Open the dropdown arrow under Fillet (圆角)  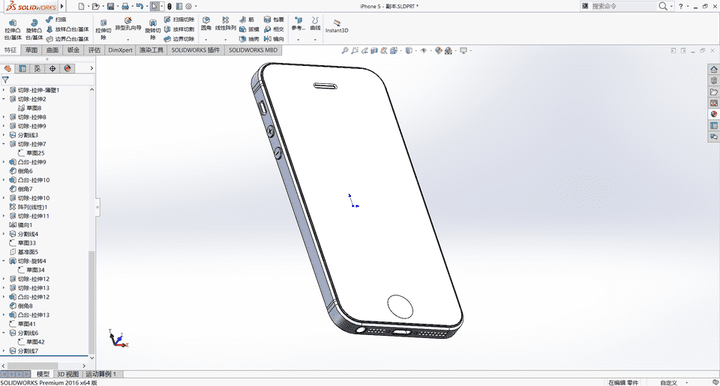(x=206, y=39)
